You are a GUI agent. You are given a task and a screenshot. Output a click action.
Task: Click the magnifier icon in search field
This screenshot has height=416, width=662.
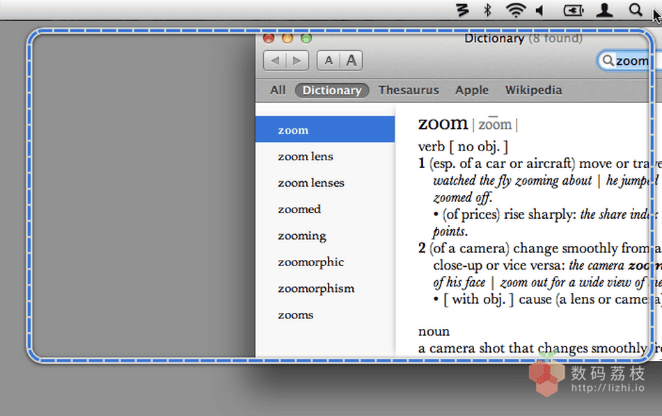point(608,60)
